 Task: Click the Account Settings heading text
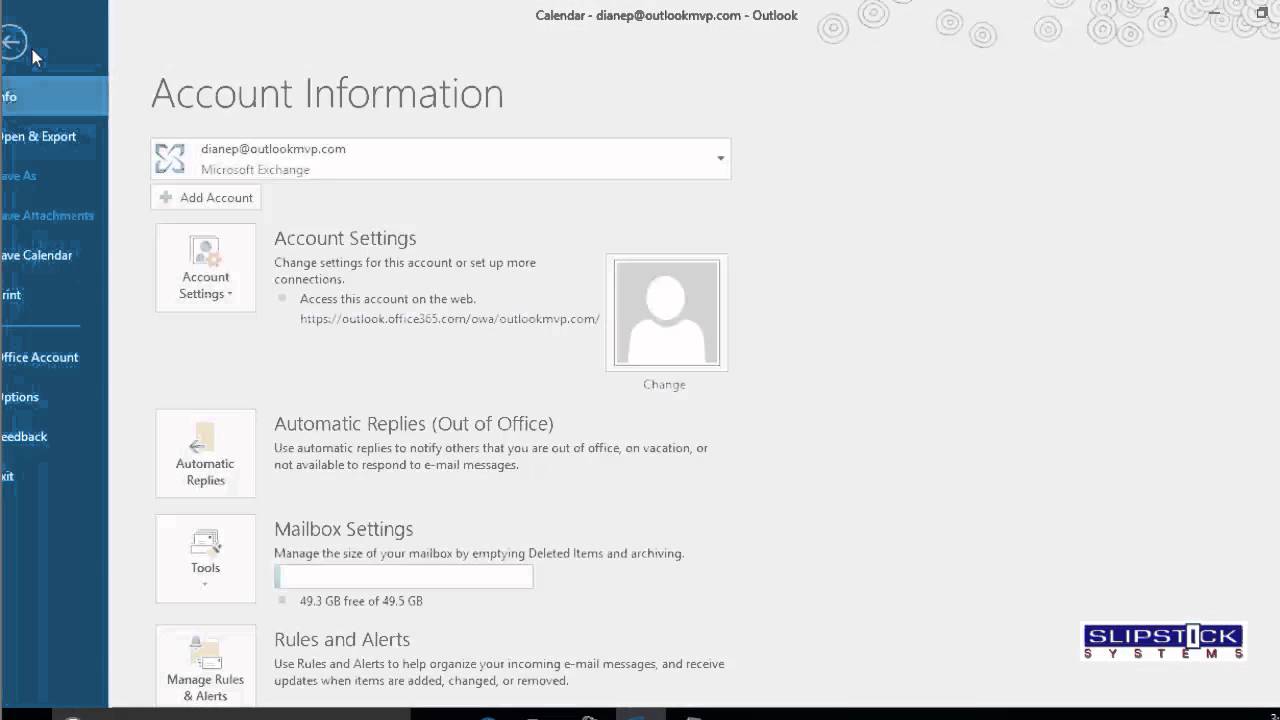pos(345,239)
